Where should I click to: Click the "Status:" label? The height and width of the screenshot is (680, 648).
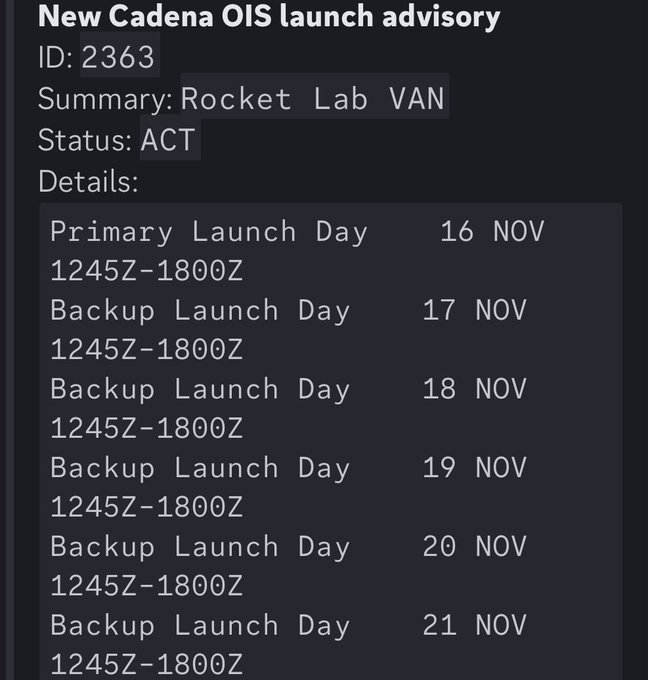point(85,140)
